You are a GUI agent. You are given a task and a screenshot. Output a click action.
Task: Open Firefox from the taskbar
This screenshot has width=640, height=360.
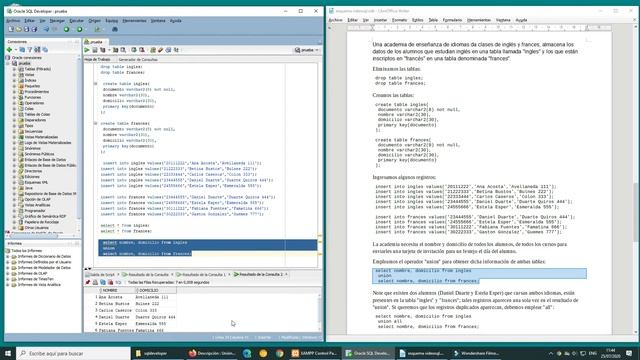[x=212, y=353]
